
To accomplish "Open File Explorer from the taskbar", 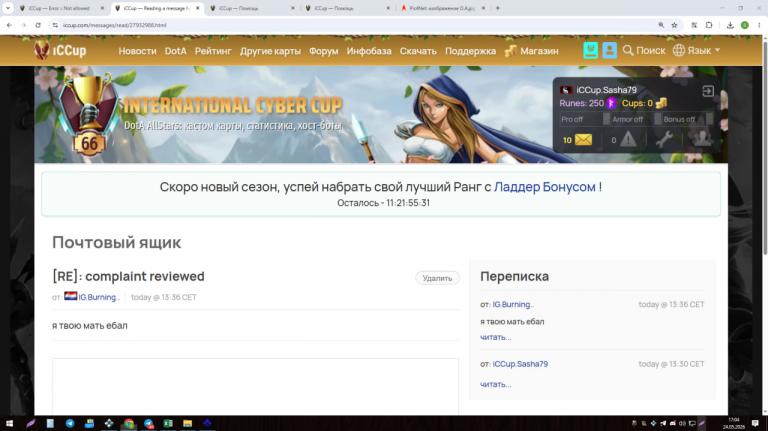I will 188,423.
